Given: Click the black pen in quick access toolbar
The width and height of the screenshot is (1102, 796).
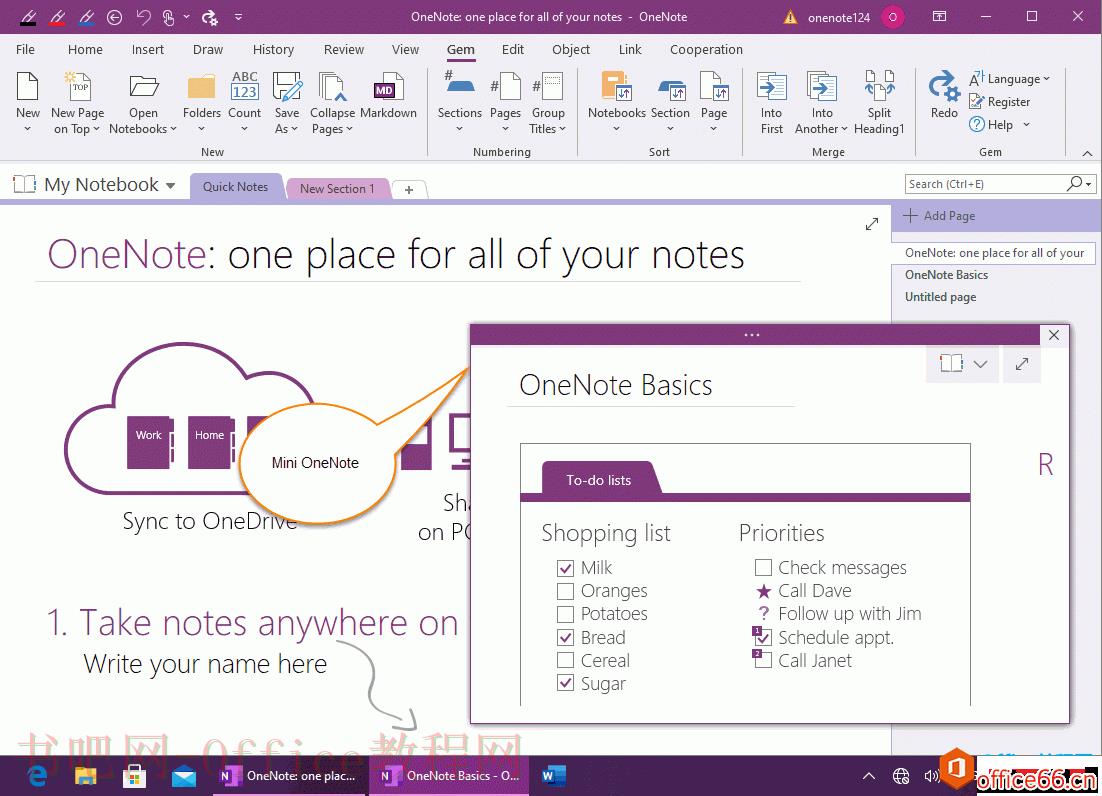Looking at the screenshot, I should click(x=29, y=17).
